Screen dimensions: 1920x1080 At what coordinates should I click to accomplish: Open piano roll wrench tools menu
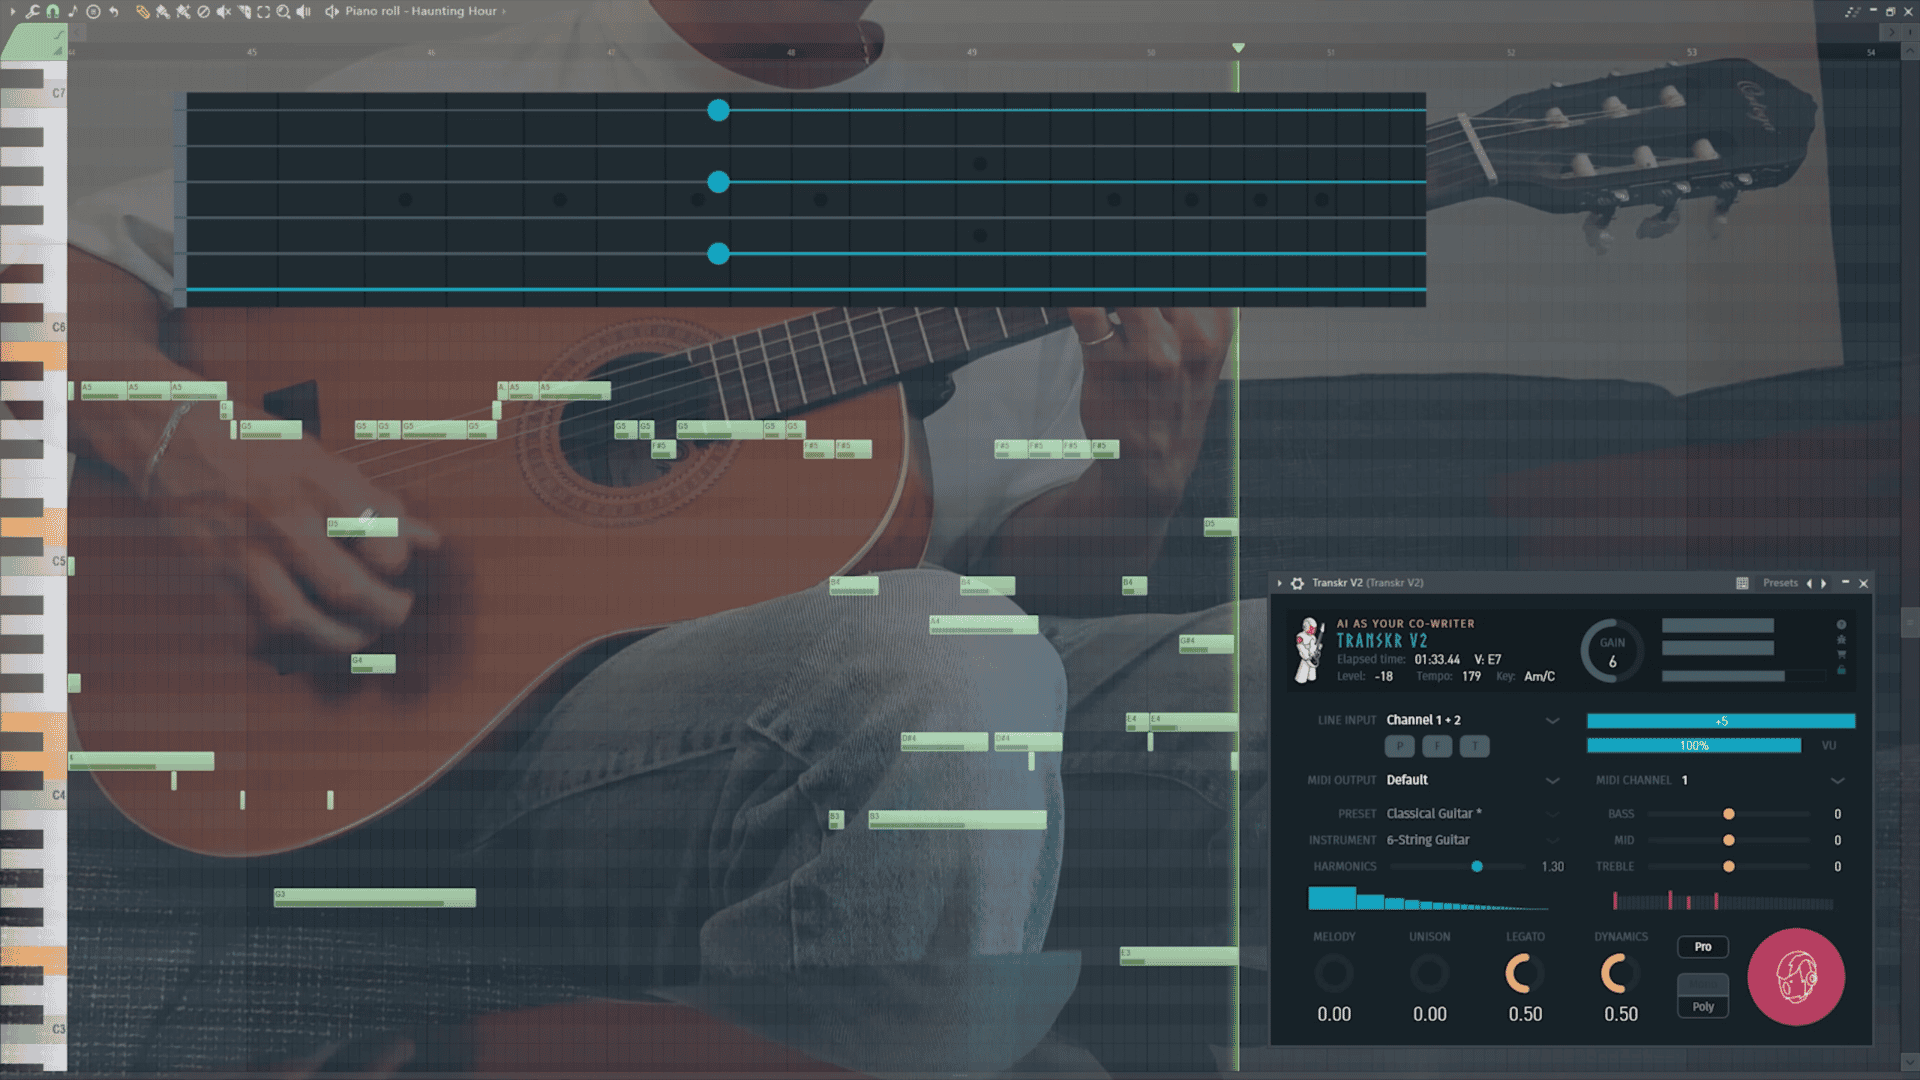[32, 12]
